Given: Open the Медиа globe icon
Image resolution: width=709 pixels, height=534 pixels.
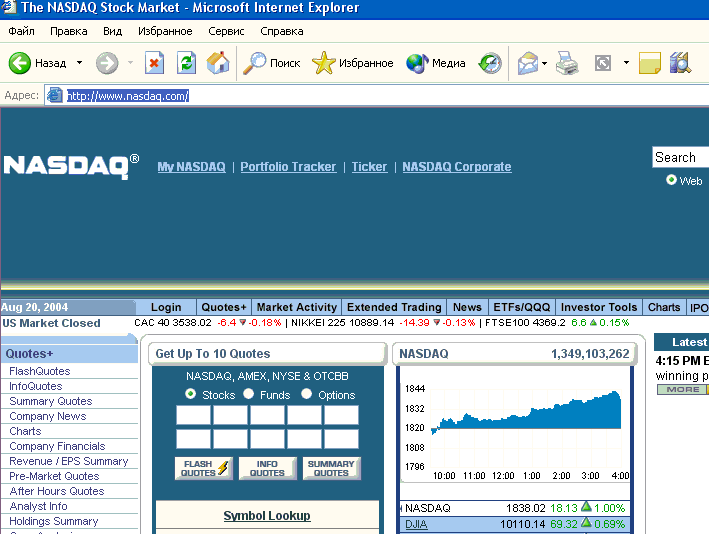Looking at the screenshot, I should [x=417, y=63].
